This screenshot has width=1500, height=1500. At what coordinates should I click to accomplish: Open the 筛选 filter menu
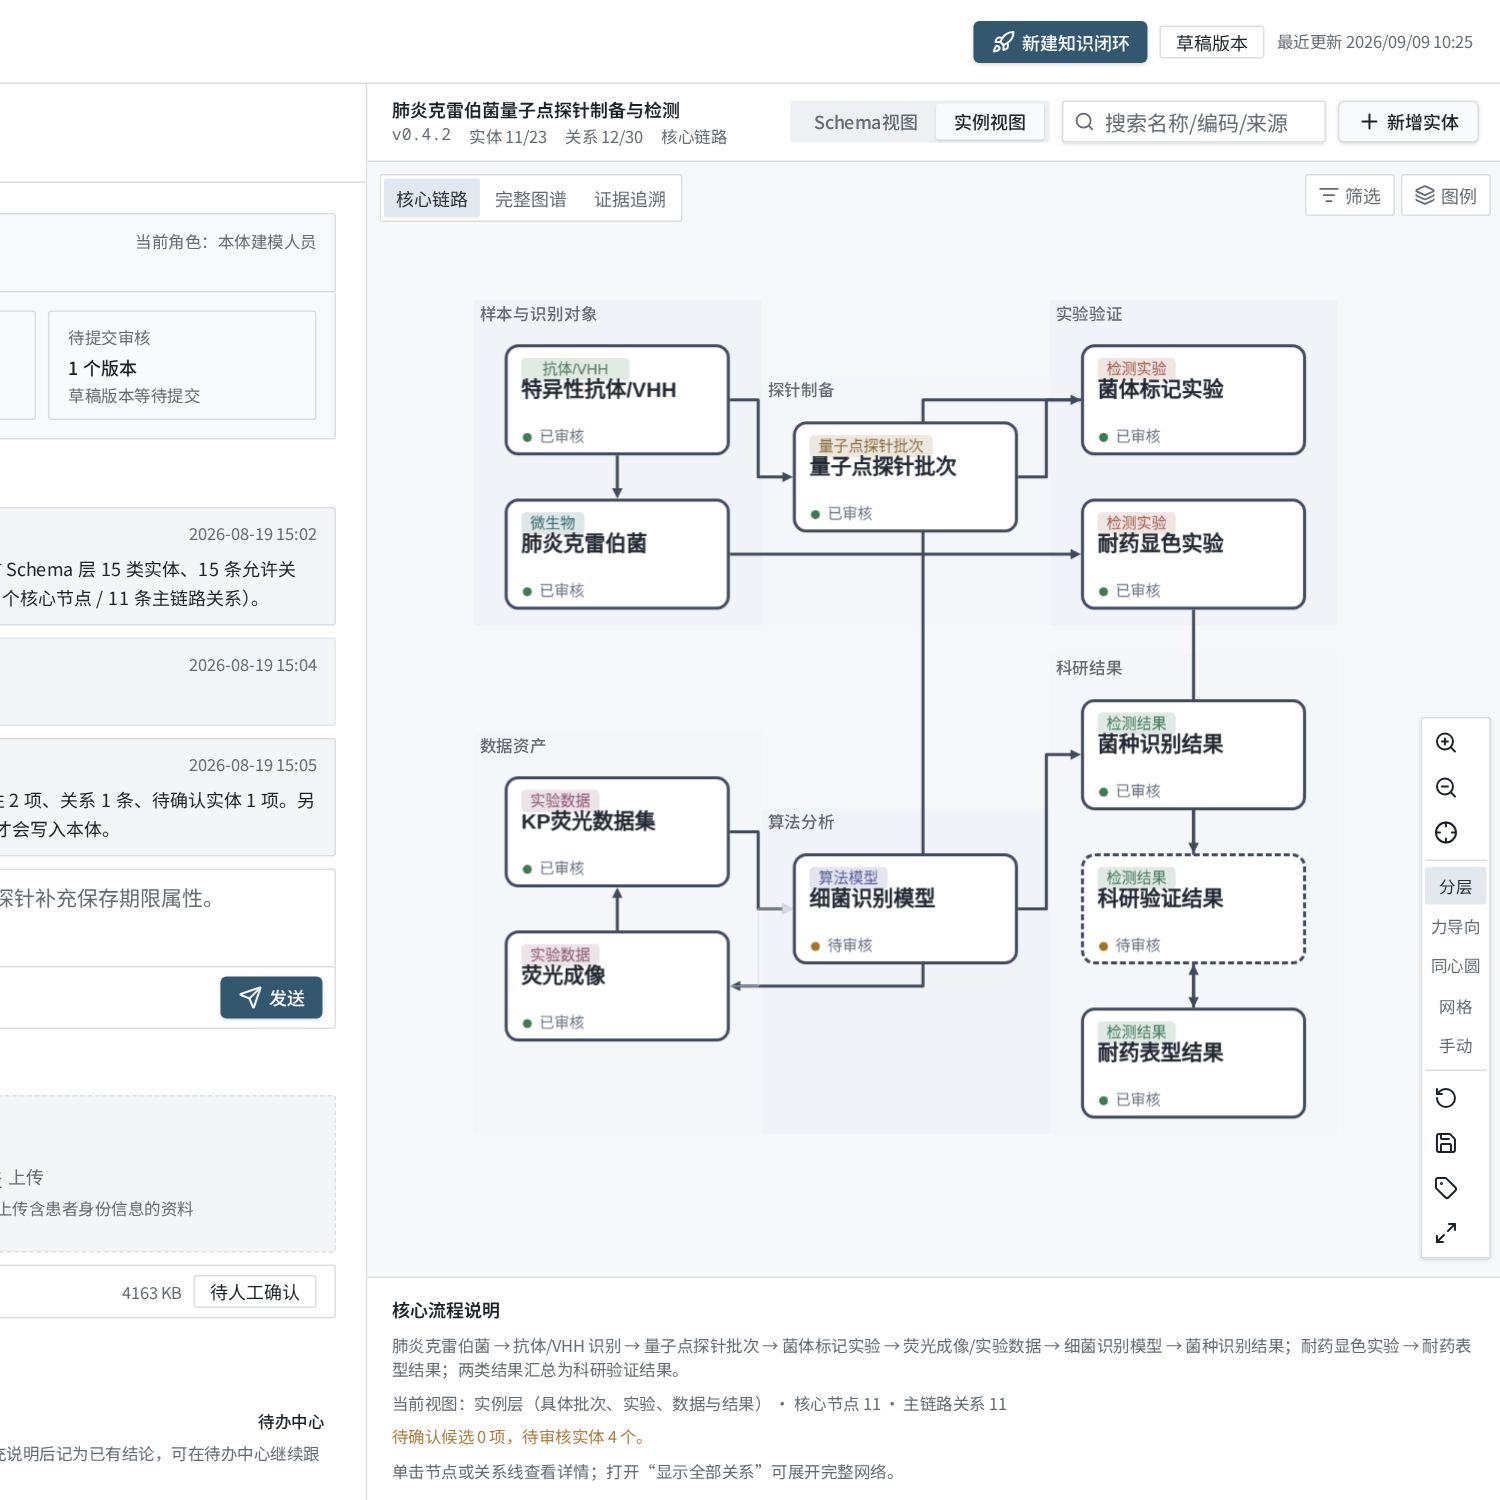(1350, 196)
